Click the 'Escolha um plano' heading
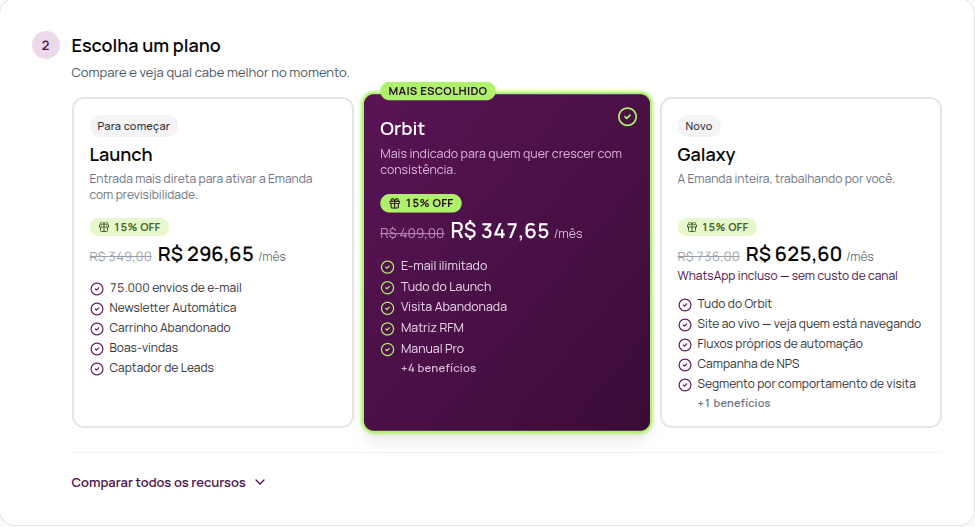Viewport: 975px width, 527px height. 146,46
